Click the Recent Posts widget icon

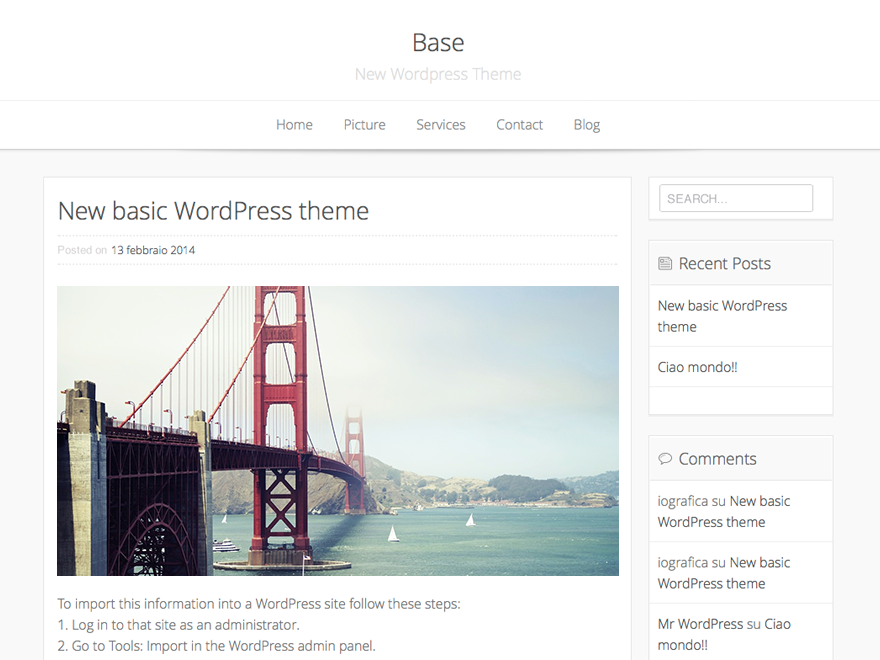click(x=664, y=263)
